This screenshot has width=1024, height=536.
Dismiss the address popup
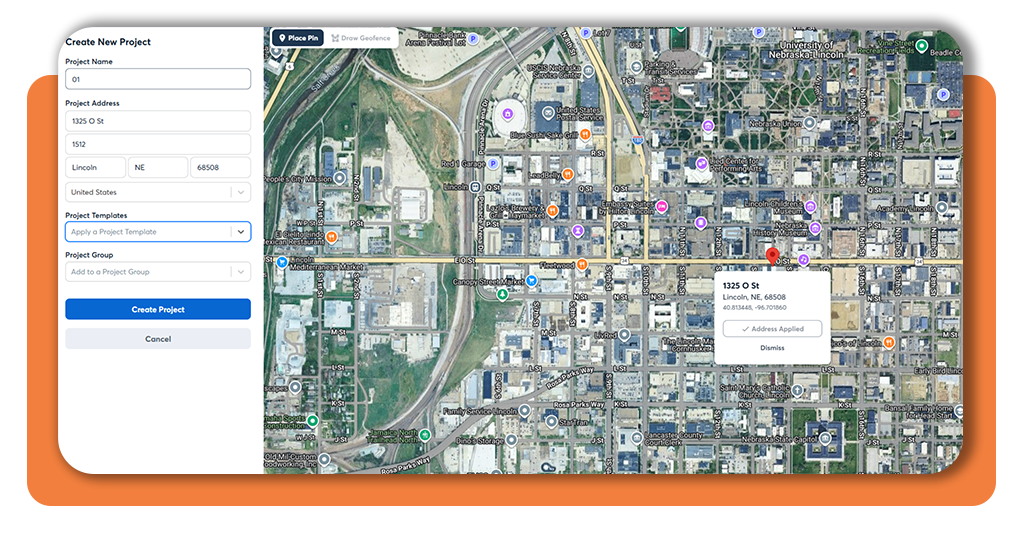tap(772, 348)
